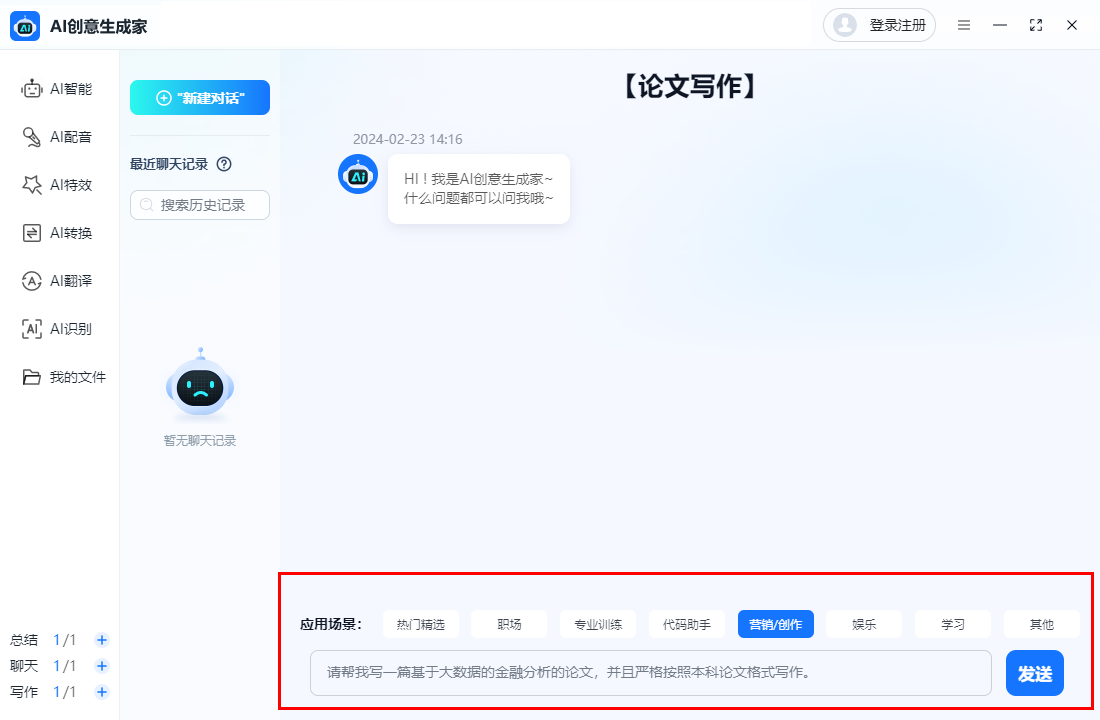Click the 新建对话 new chat button
1100x720 pixels.
tap(199, 97)
